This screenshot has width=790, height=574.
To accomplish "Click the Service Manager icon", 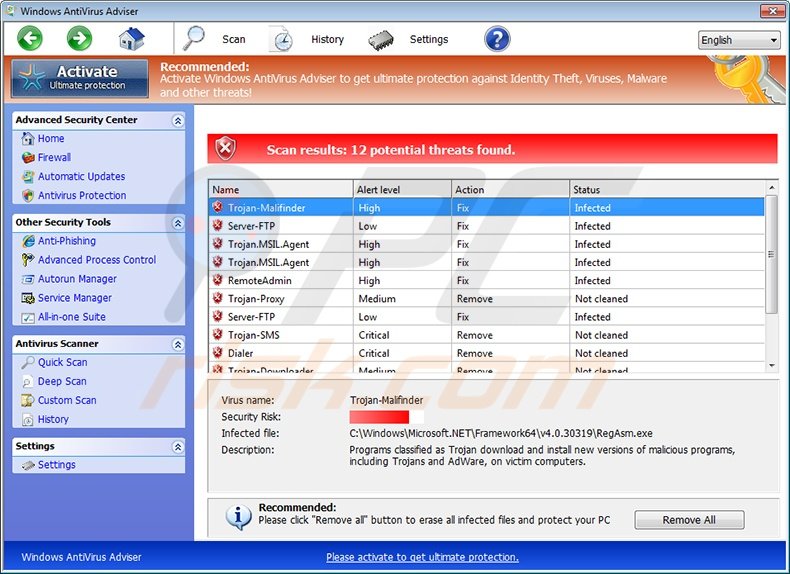I will 28,298.
